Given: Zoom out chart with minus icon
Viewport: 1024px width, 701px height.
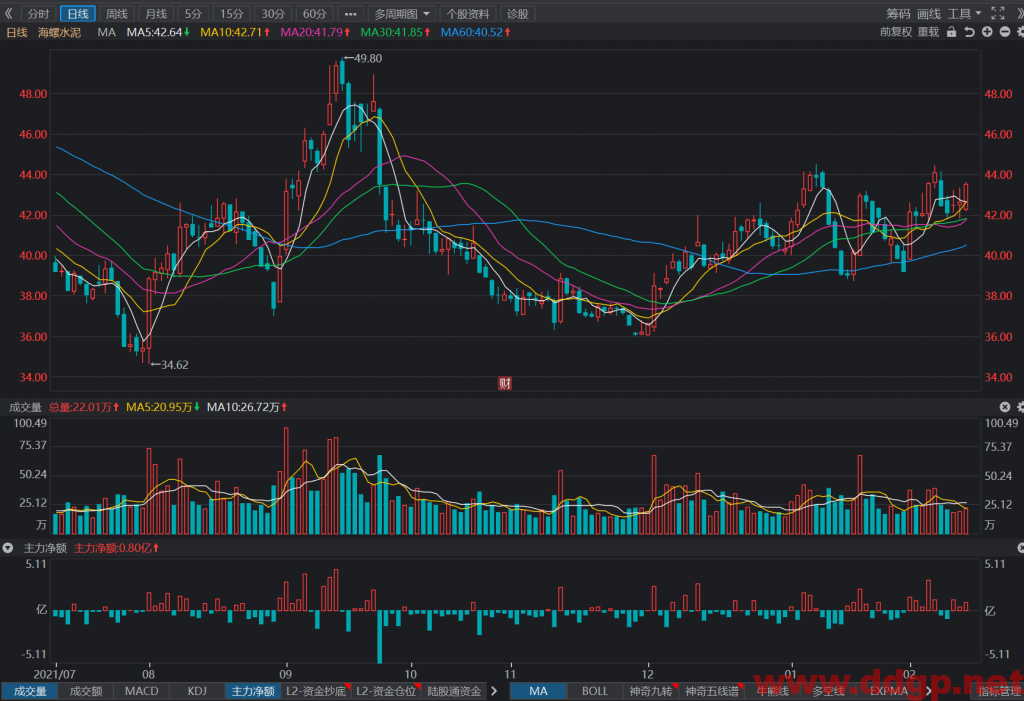Looking at the screenshot, I should (x=1004, y=32).
